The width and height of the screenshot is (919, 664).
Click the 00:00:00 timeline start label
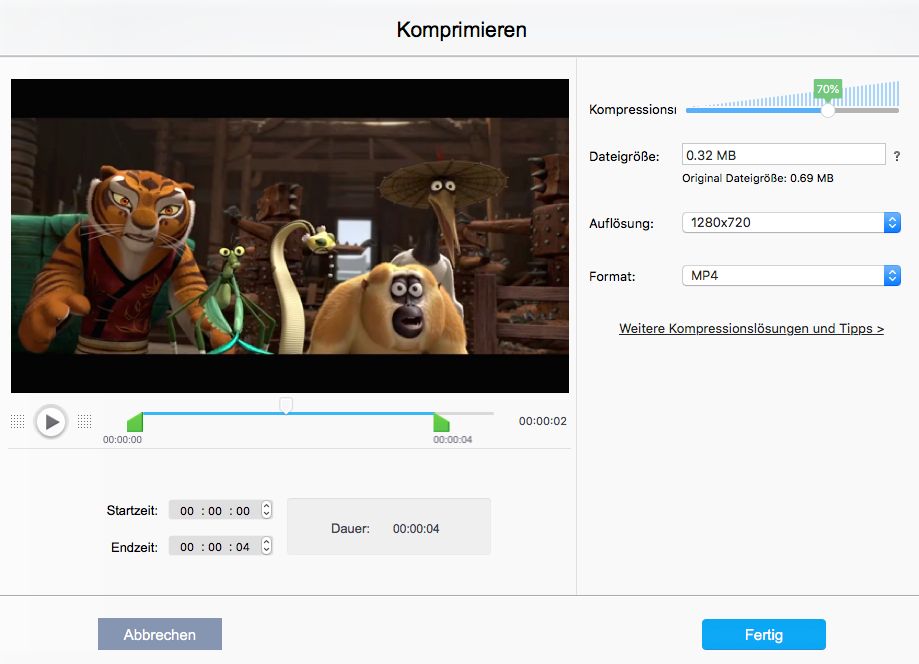122,440
